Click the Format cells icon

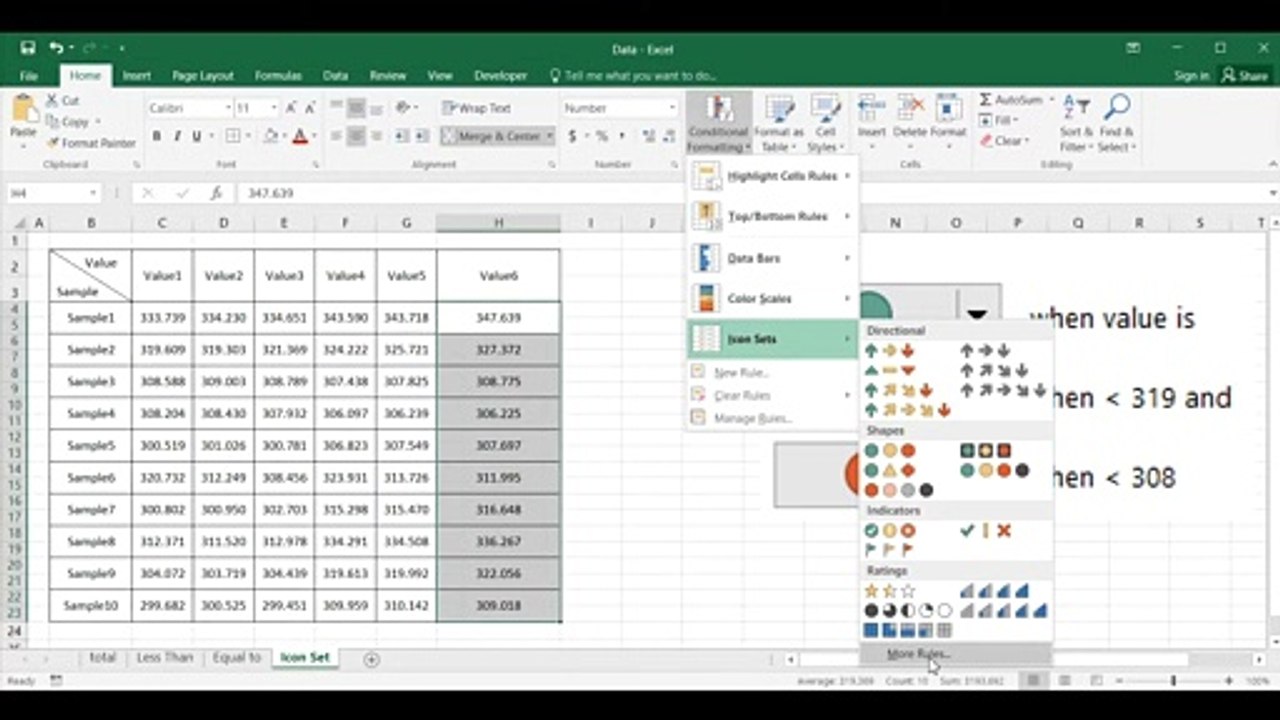click(948, 116)
